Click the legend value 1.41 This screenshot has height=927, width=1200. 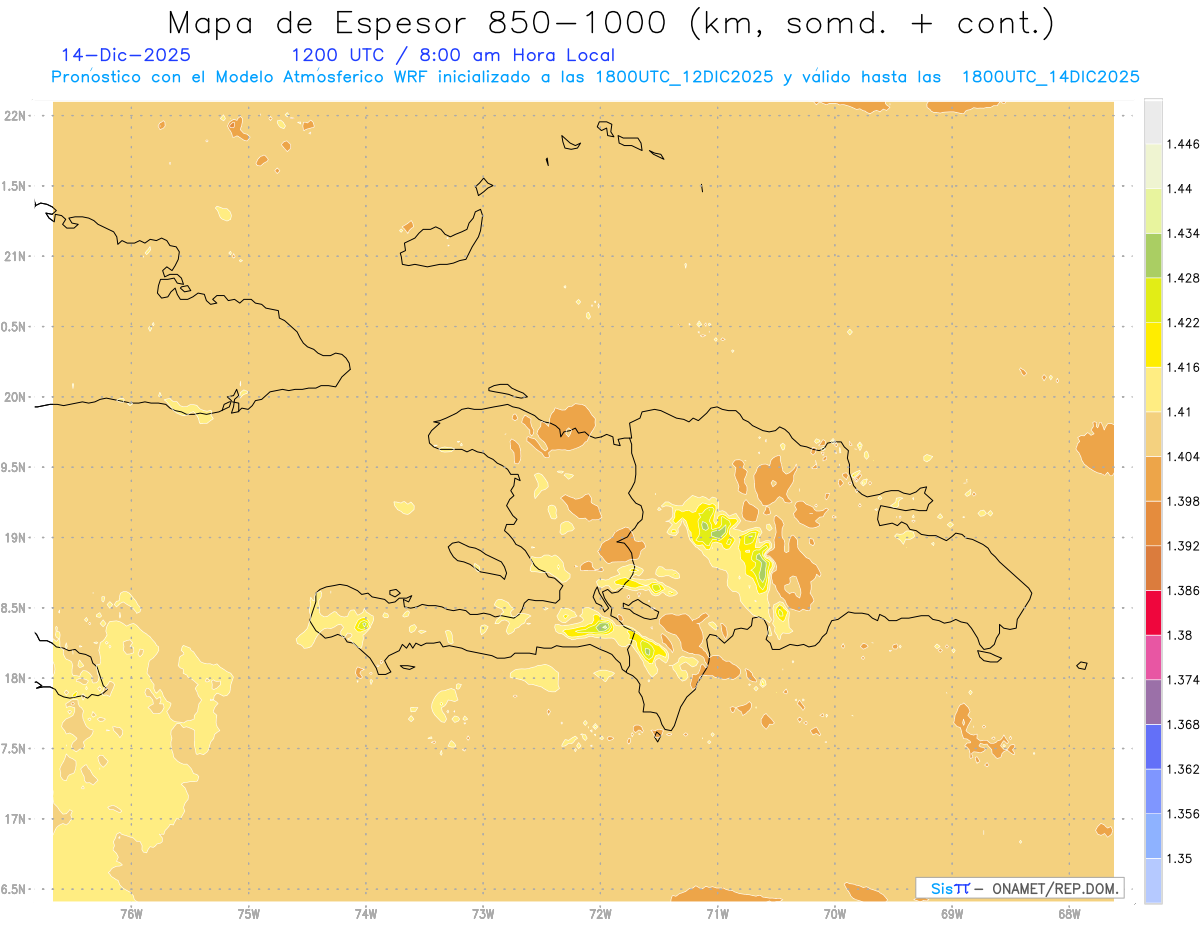point(1178,411)
